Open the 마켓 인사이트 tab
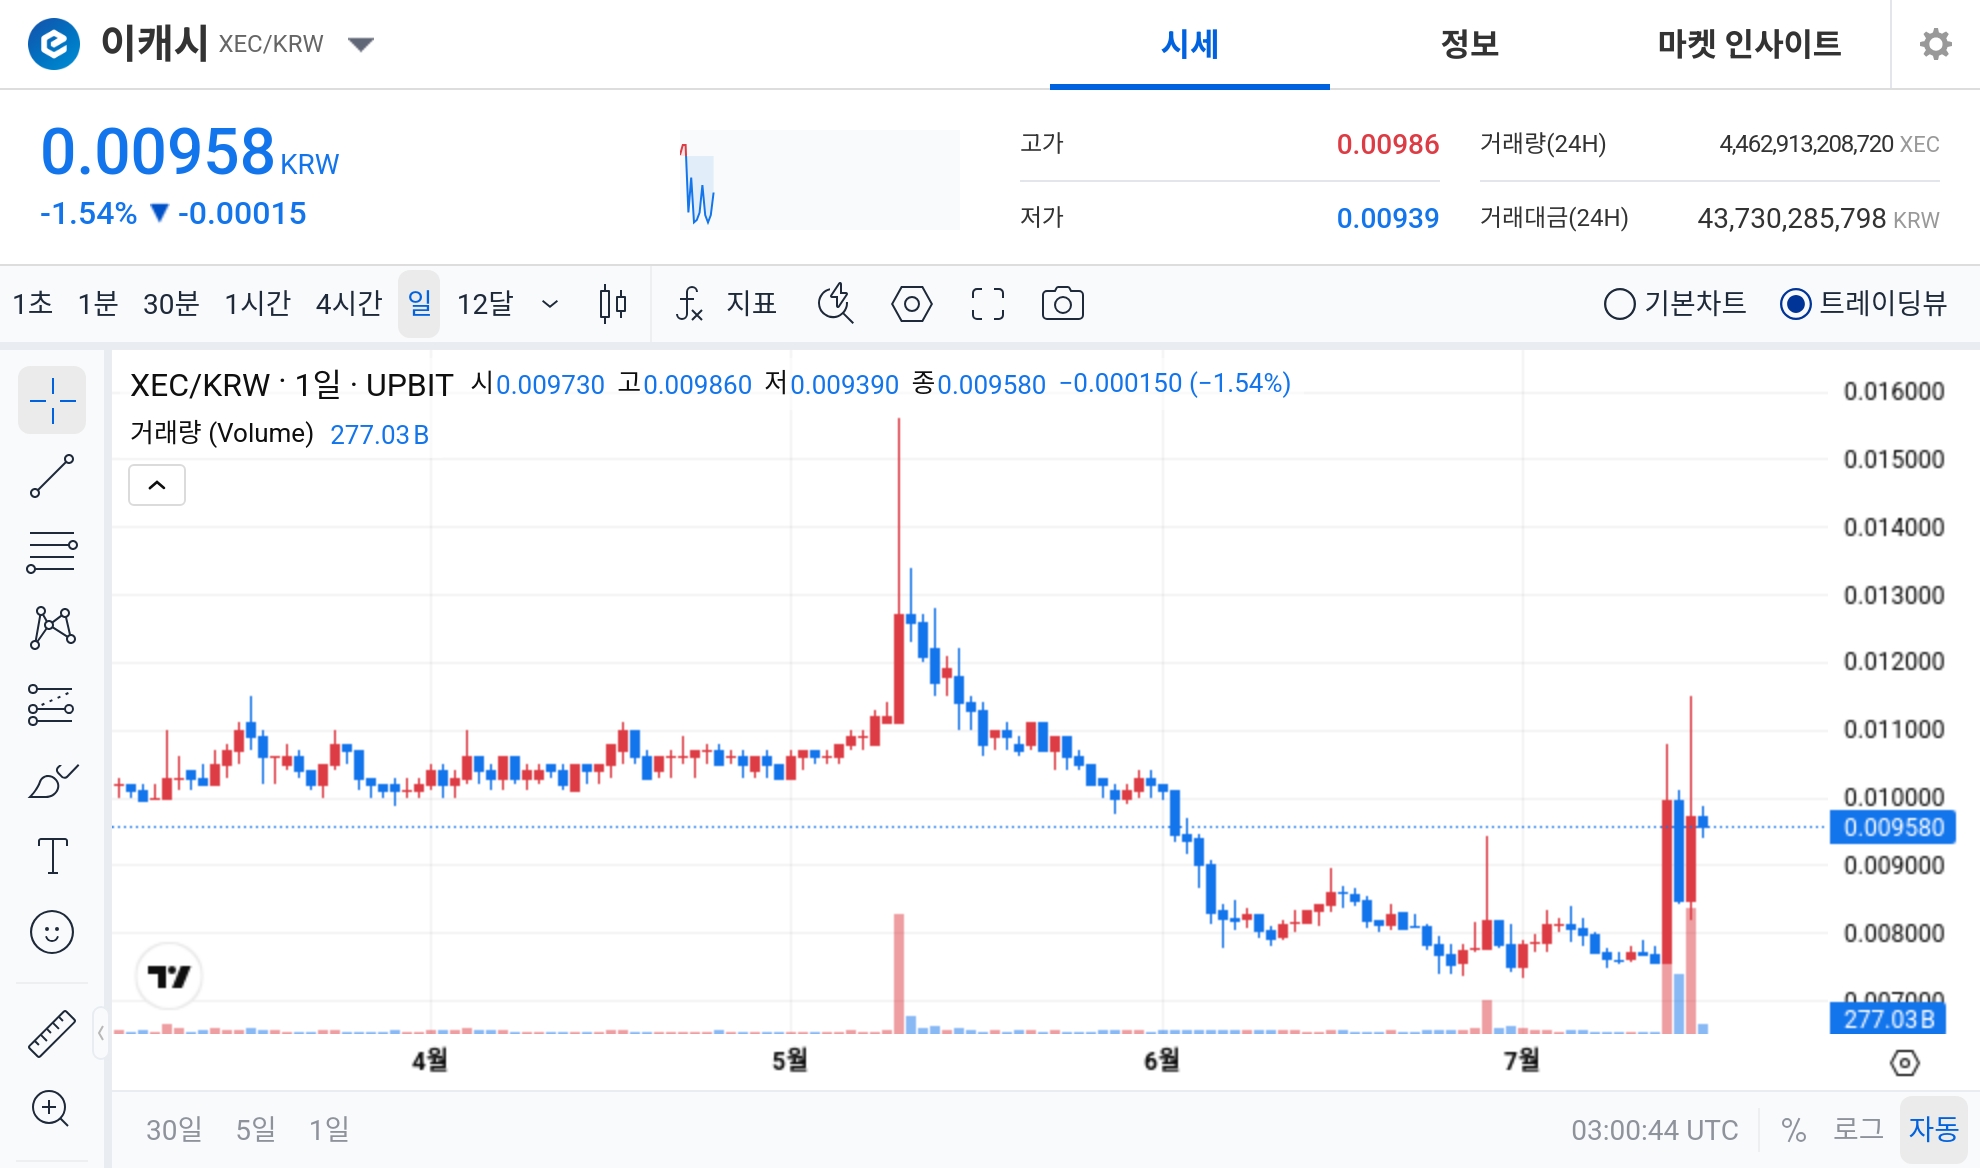1980x1168 pixels. click(x=1749, y=44)
